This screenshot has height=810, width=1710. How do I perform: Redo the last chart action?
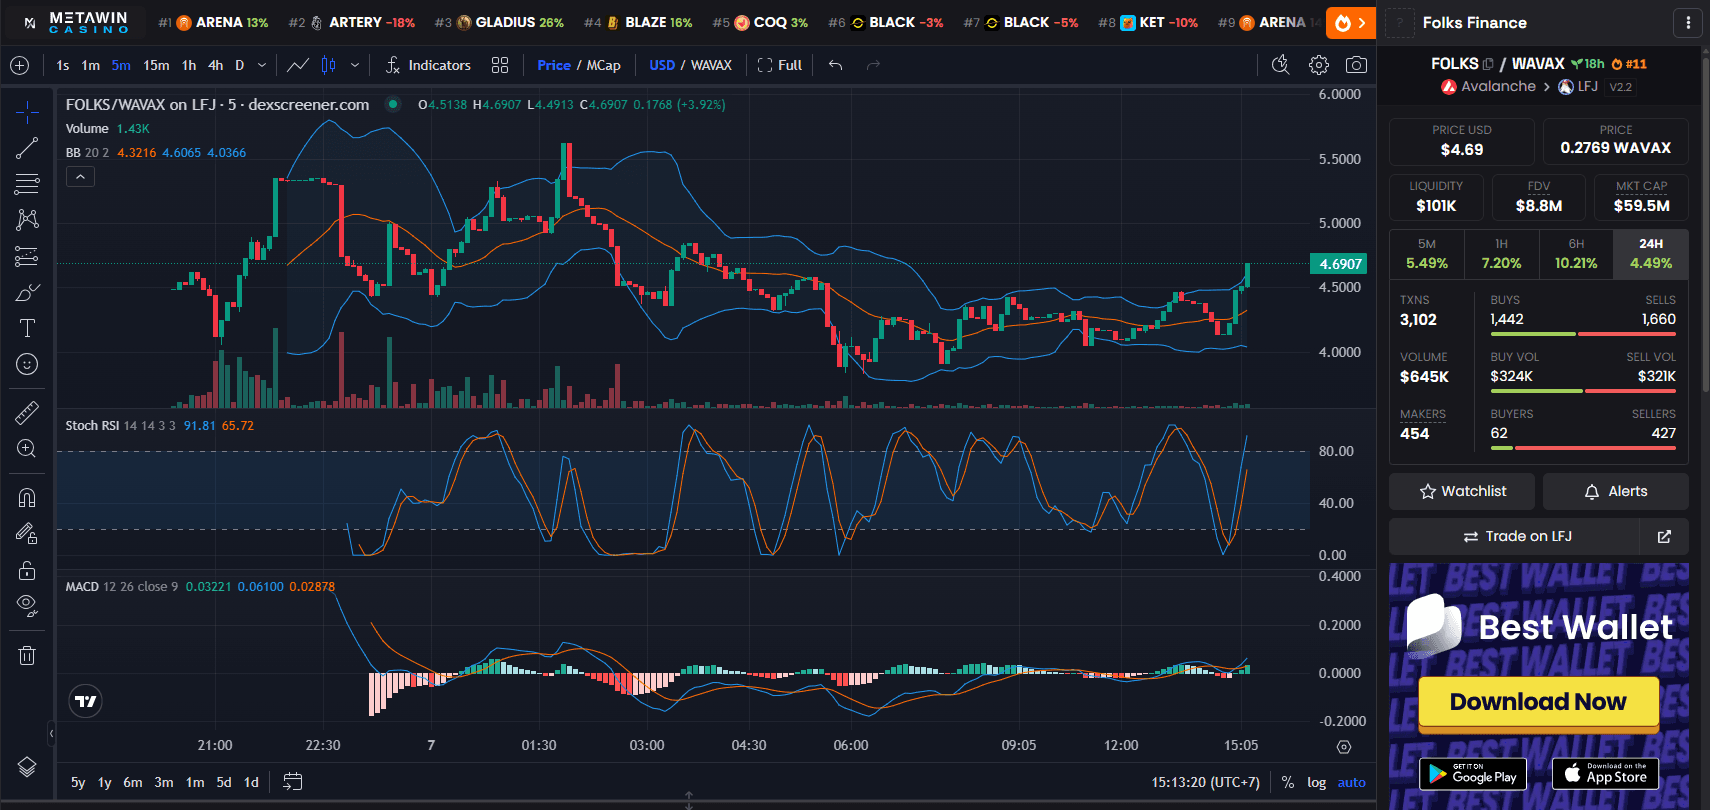873,65
